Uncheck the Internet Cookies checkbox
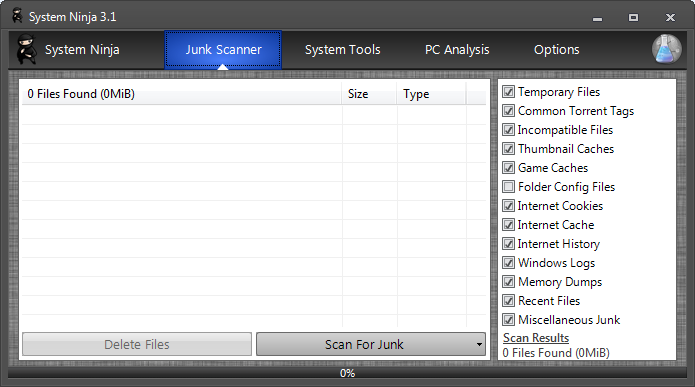The height and width of the screenshot is (387, 695). [508, 206]
